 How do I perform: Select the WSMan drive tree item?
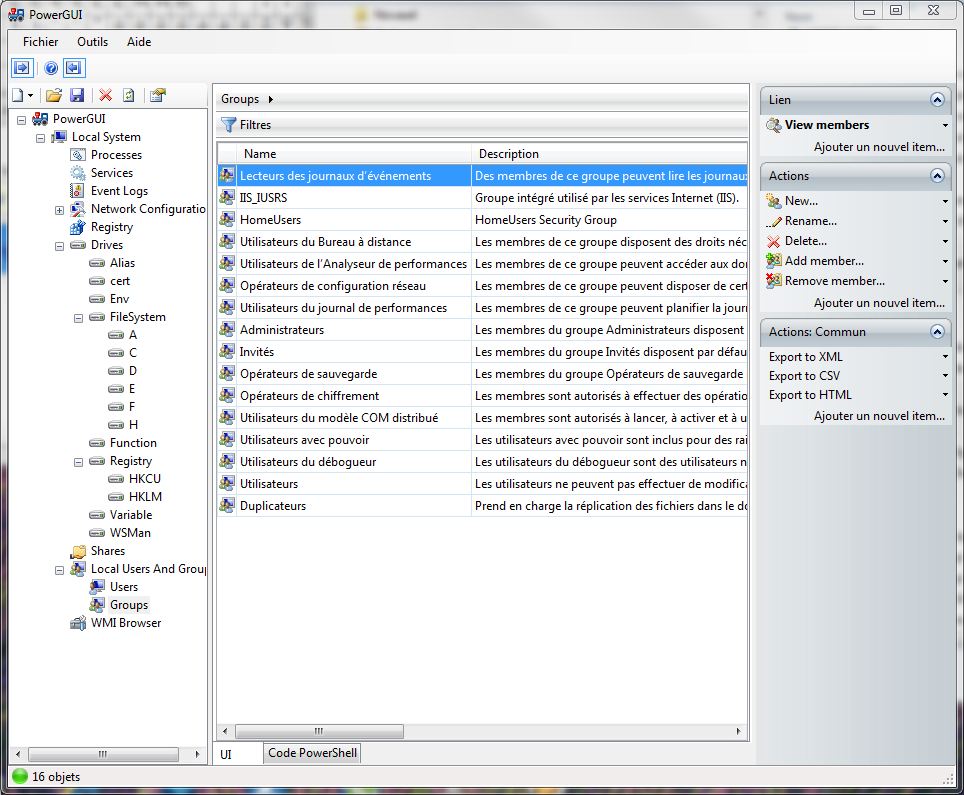(x=130, y=533)
